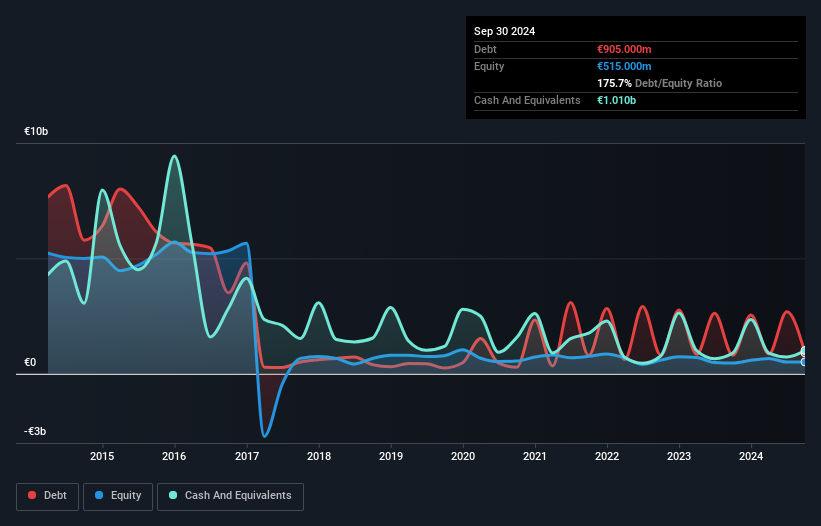
Task: Click the 2021 x-axis label
Action: pyautogui.click(x=535, y=456)
